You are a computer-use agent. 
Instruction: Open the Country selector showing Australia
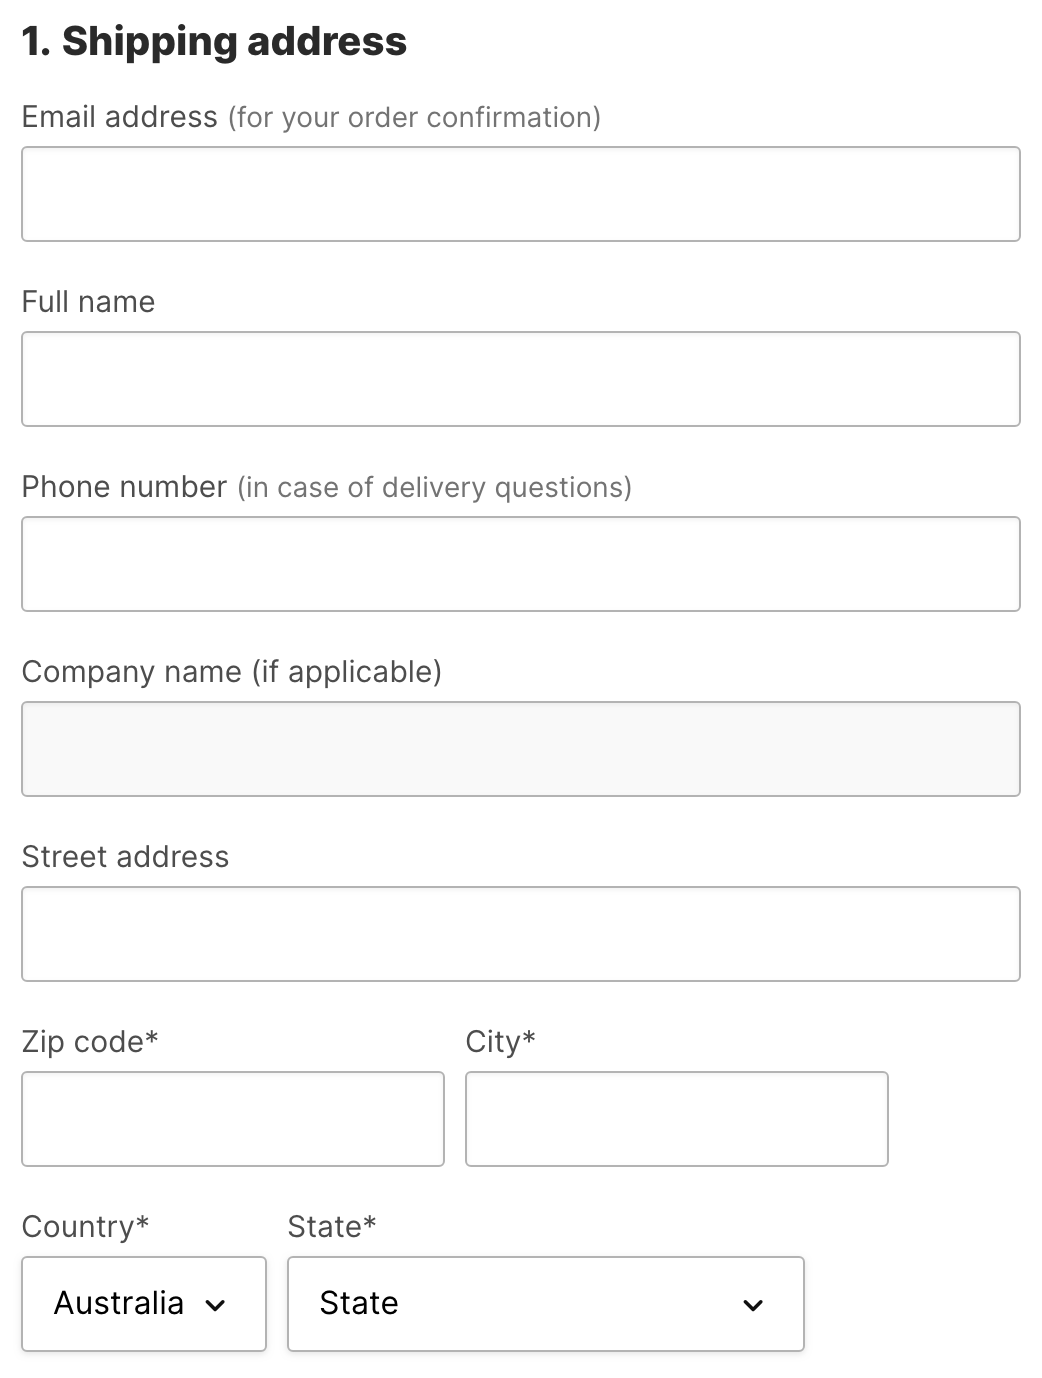click(x=143, y=1304)
